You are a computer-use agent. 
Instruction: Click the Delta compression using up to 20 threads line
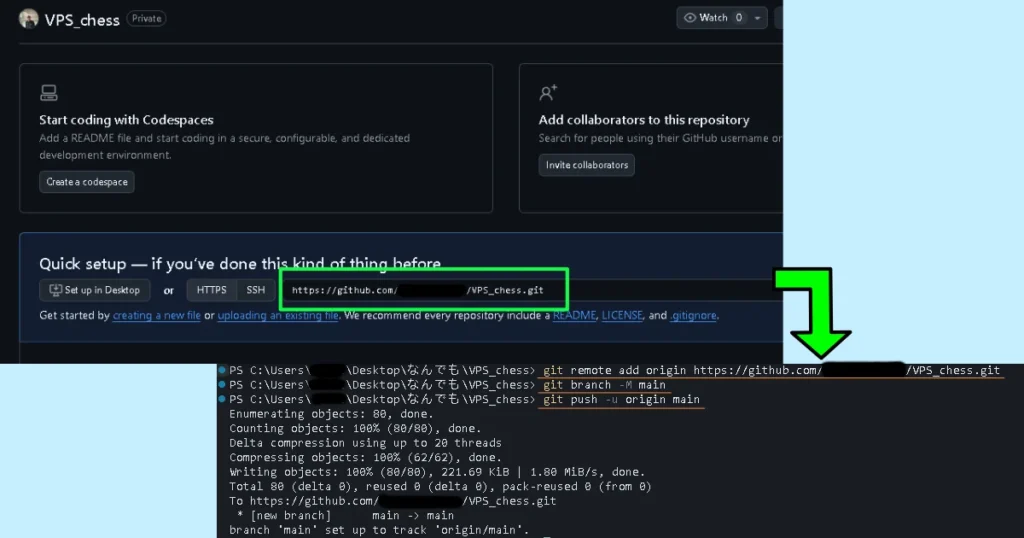click(x=365, y=443)
